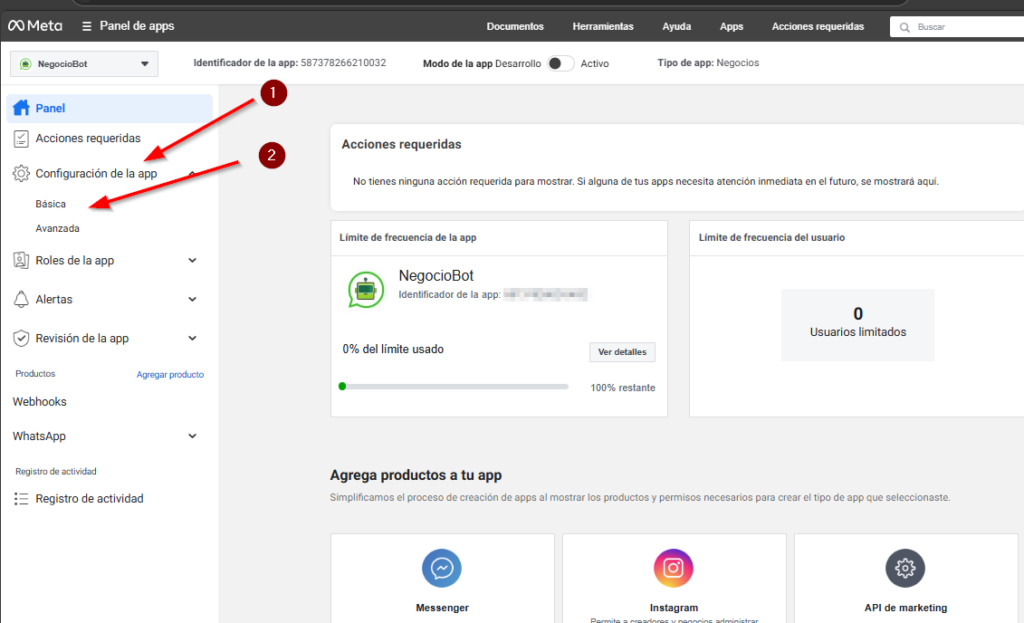
Task: Go to Apps in the top bar
Action: coord(731,27)
